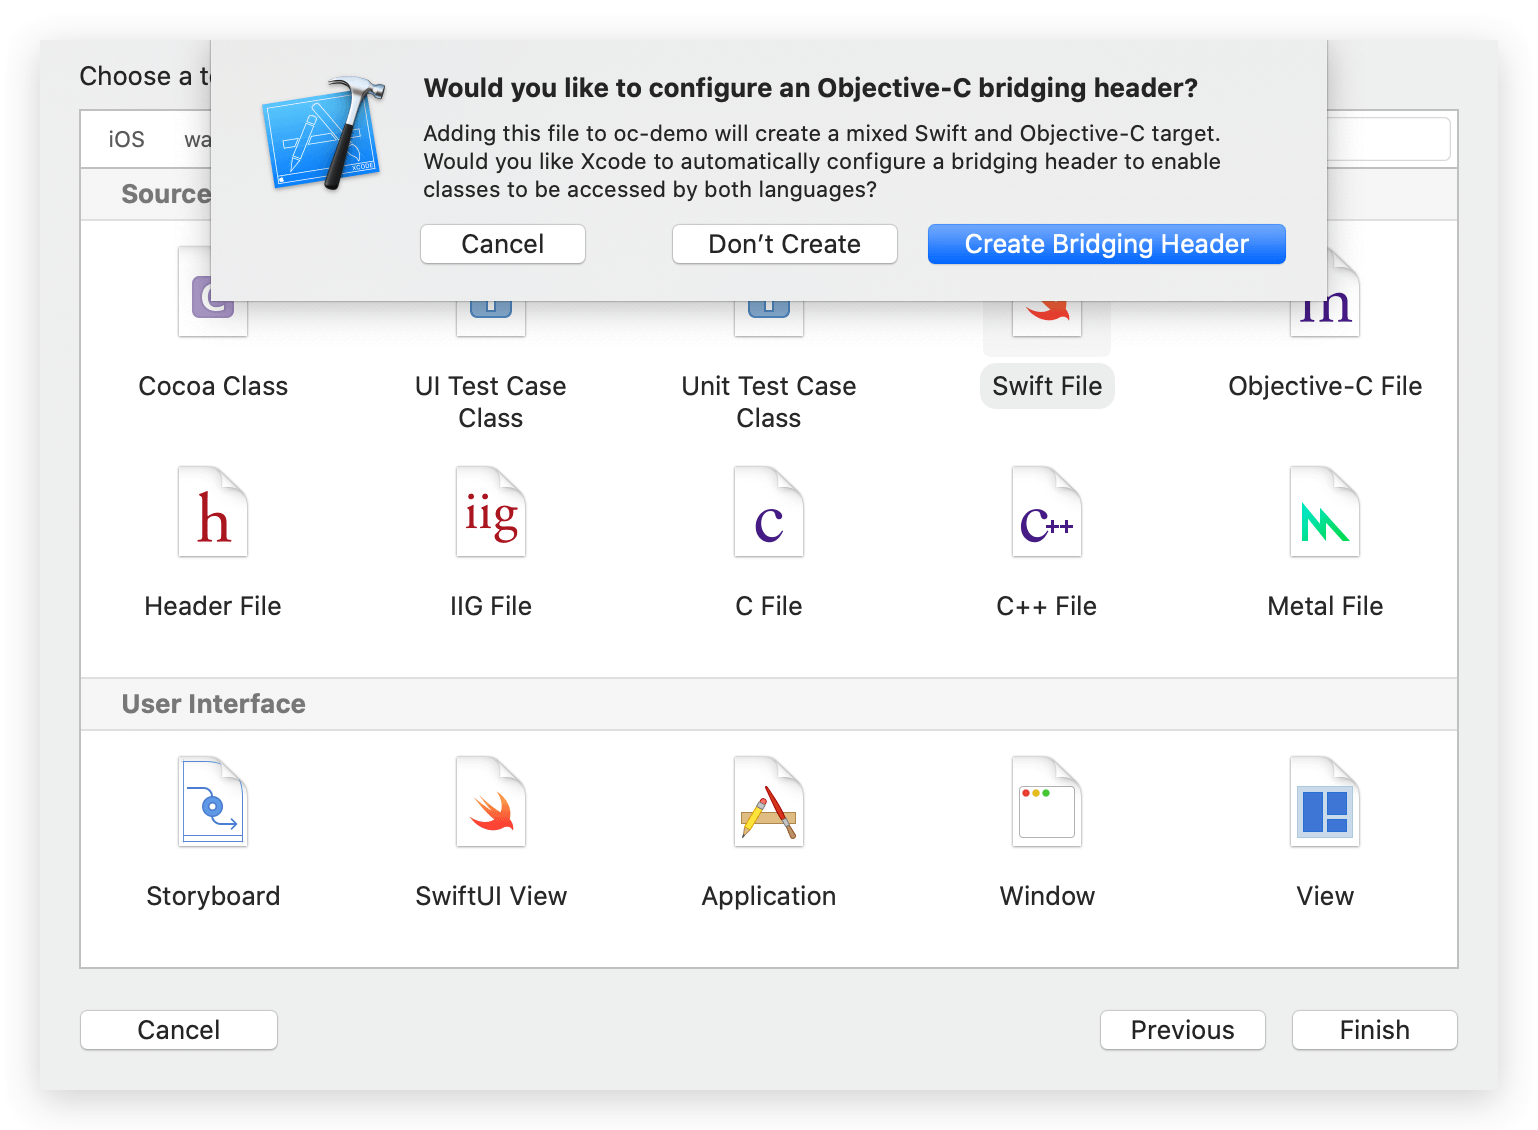Click the C File label
The width and height of the screenshot is (1538, 1130).
click(769, 606)
